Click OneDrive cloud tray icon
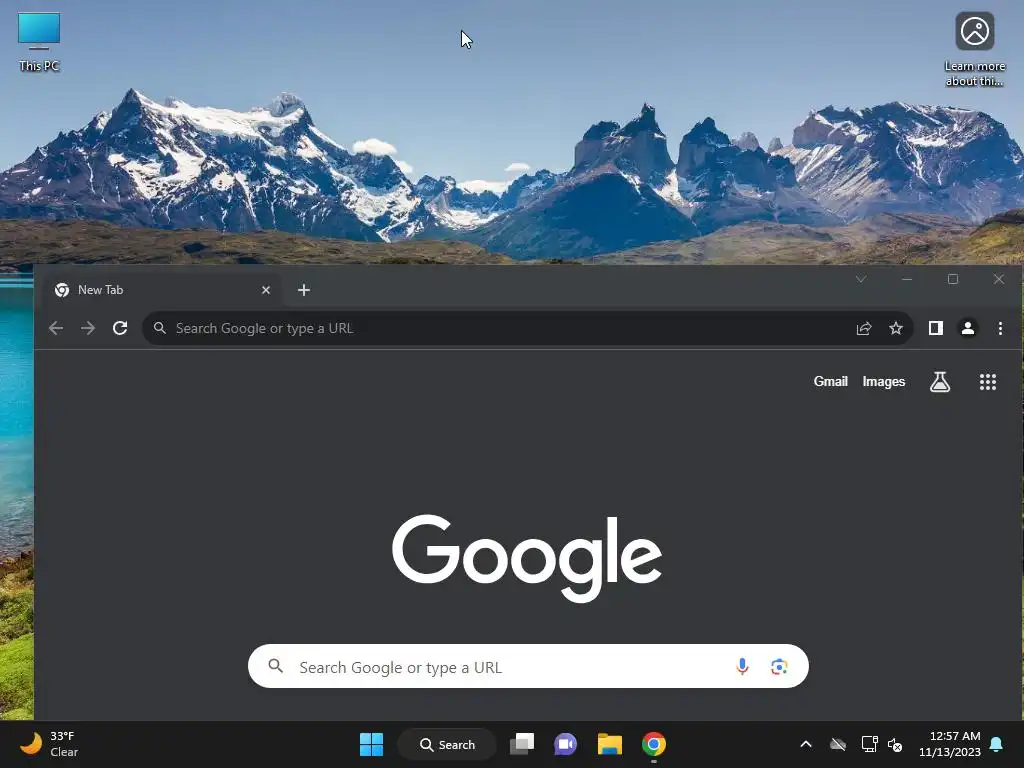Screen dimensions: 1024x768 pos(838,744)
